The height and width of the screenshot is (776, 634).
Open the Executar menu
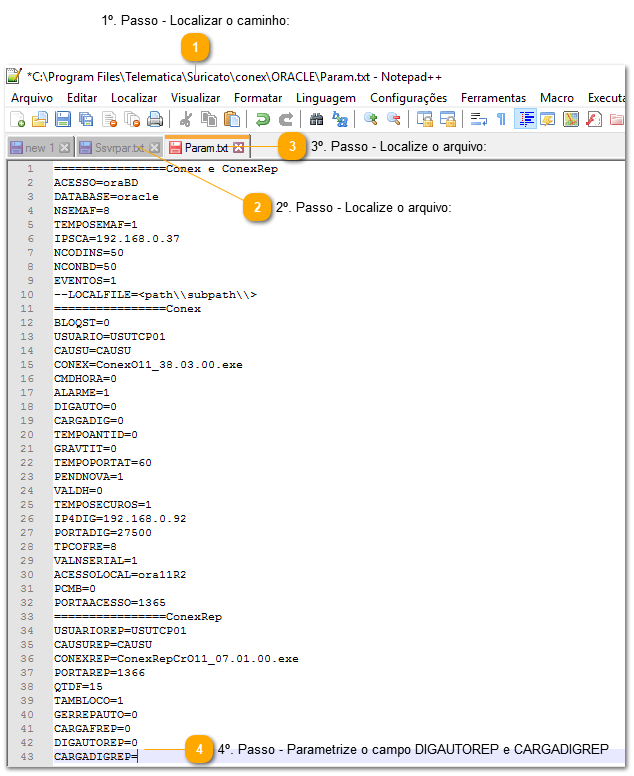click(x=606, y=98)
